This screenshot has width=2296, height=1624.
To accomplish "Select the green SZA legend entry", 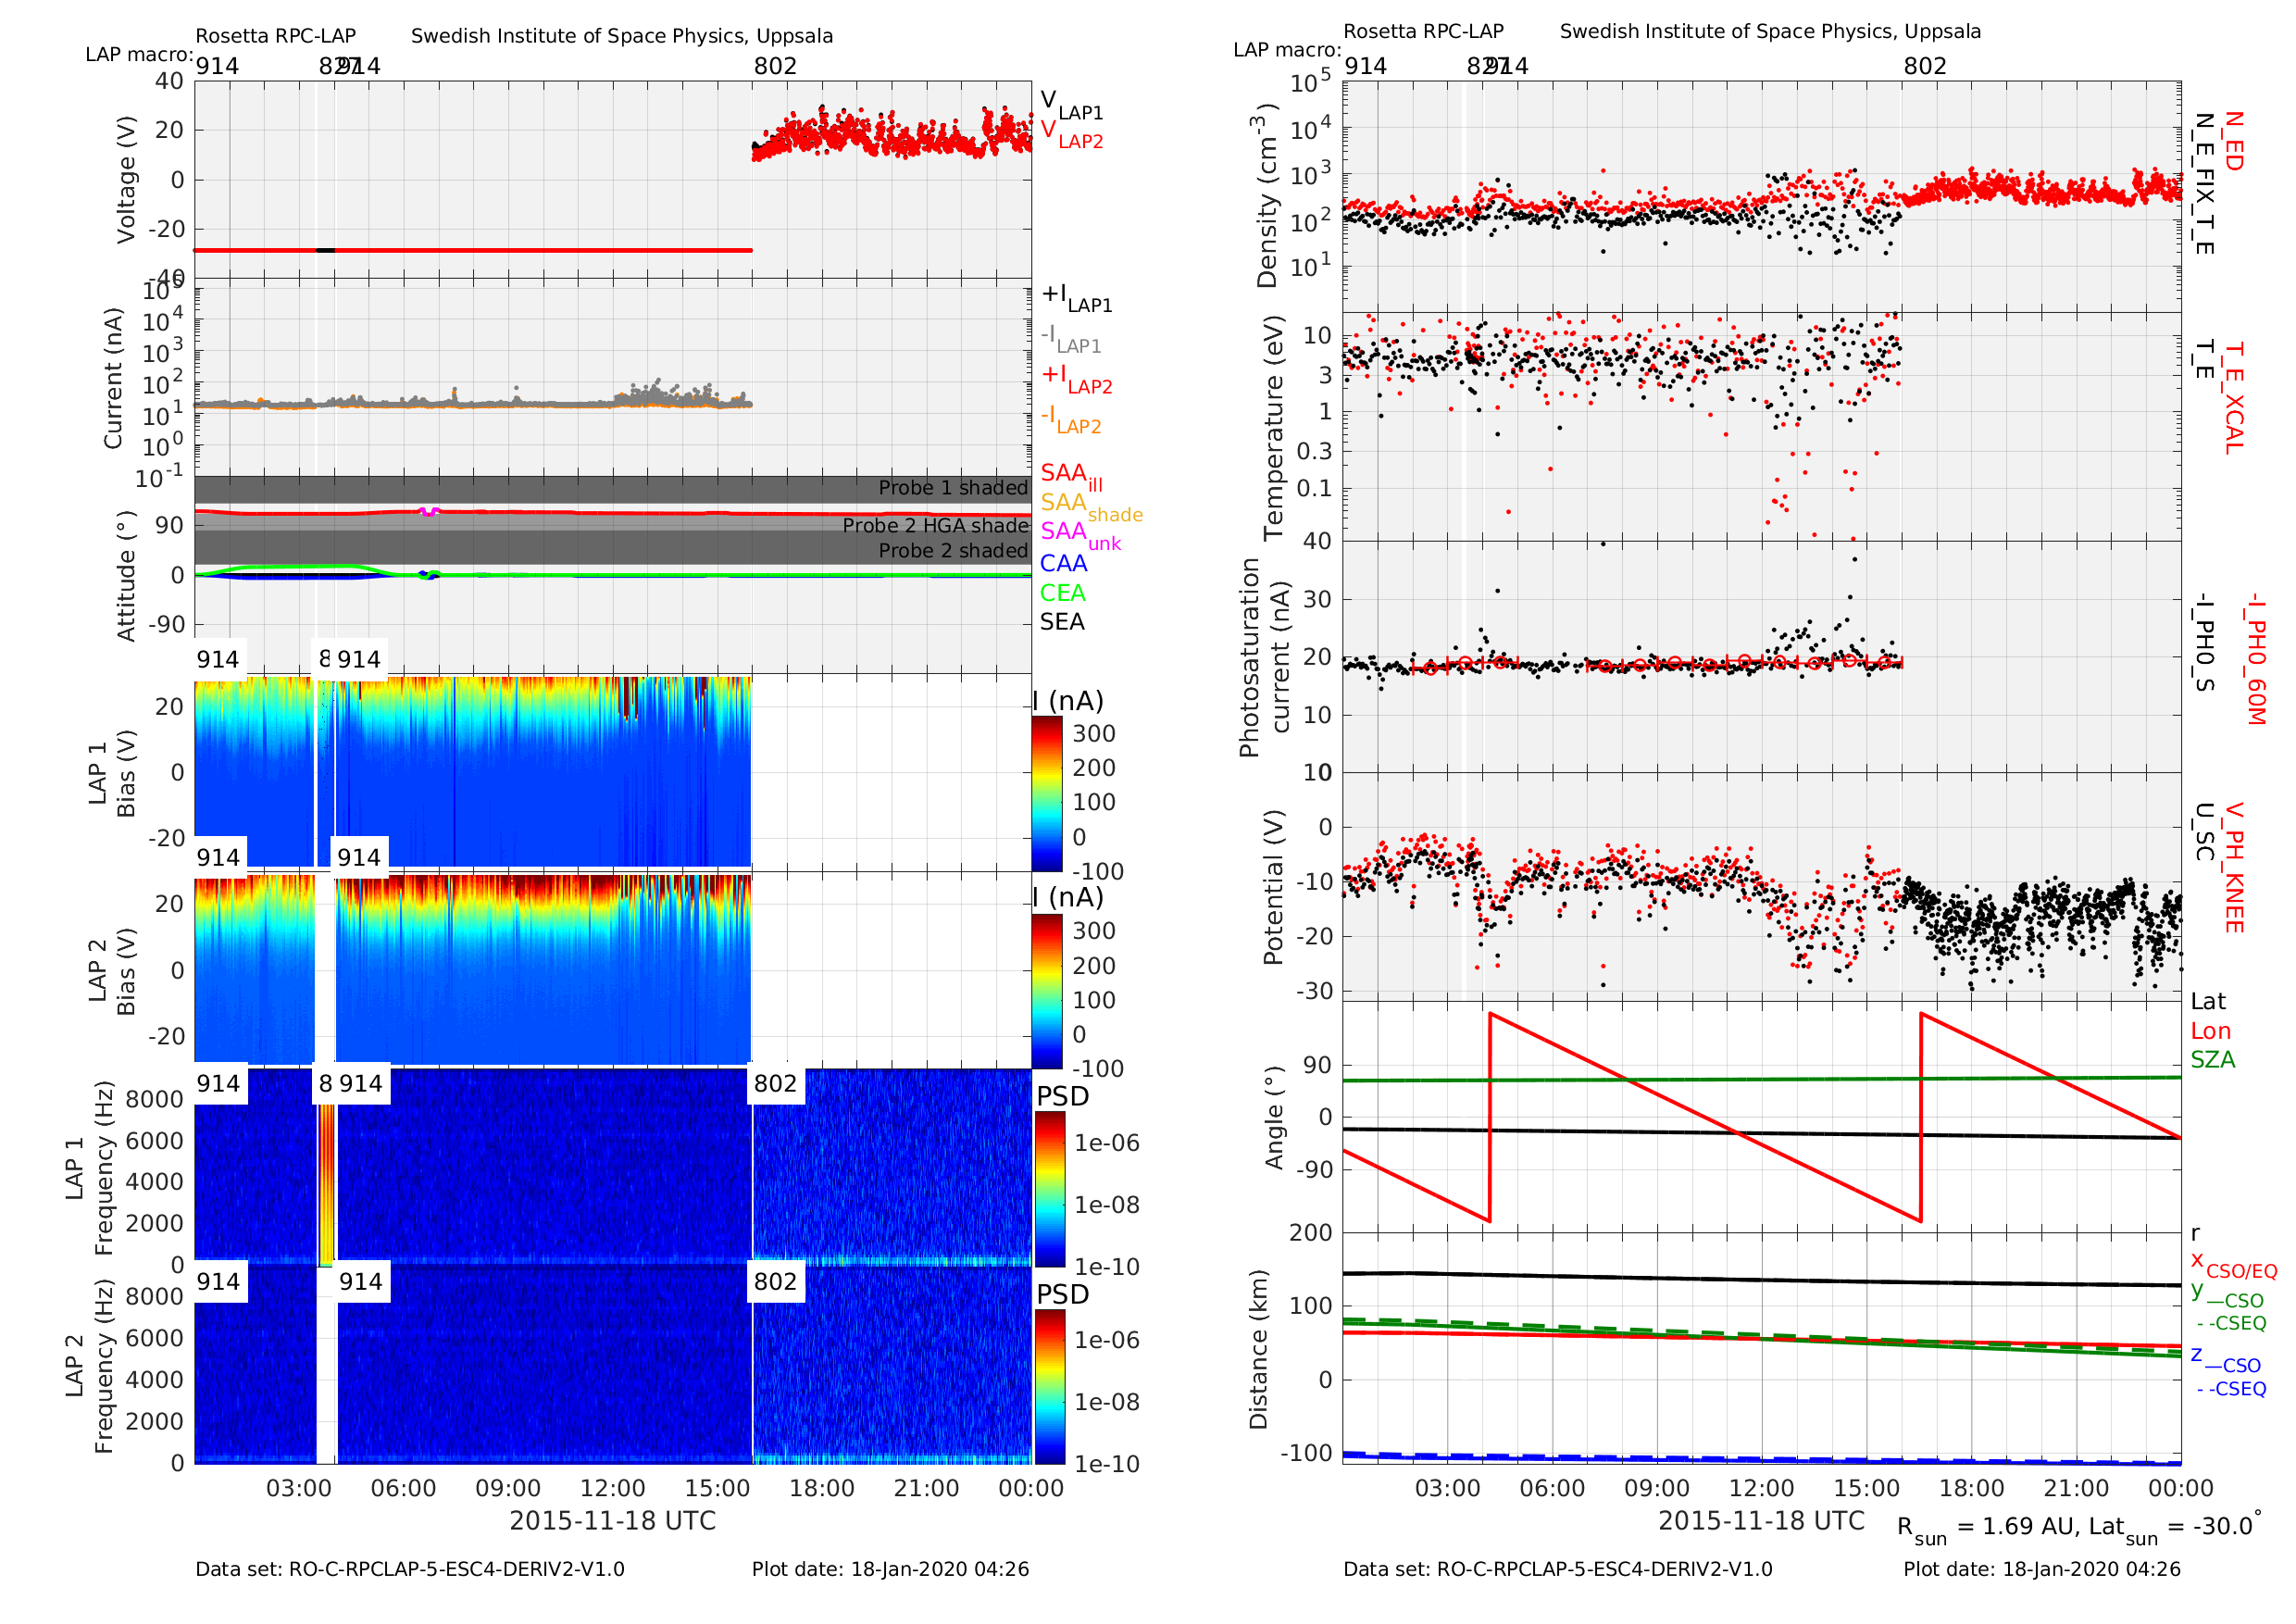I will coord(2213,1060).
